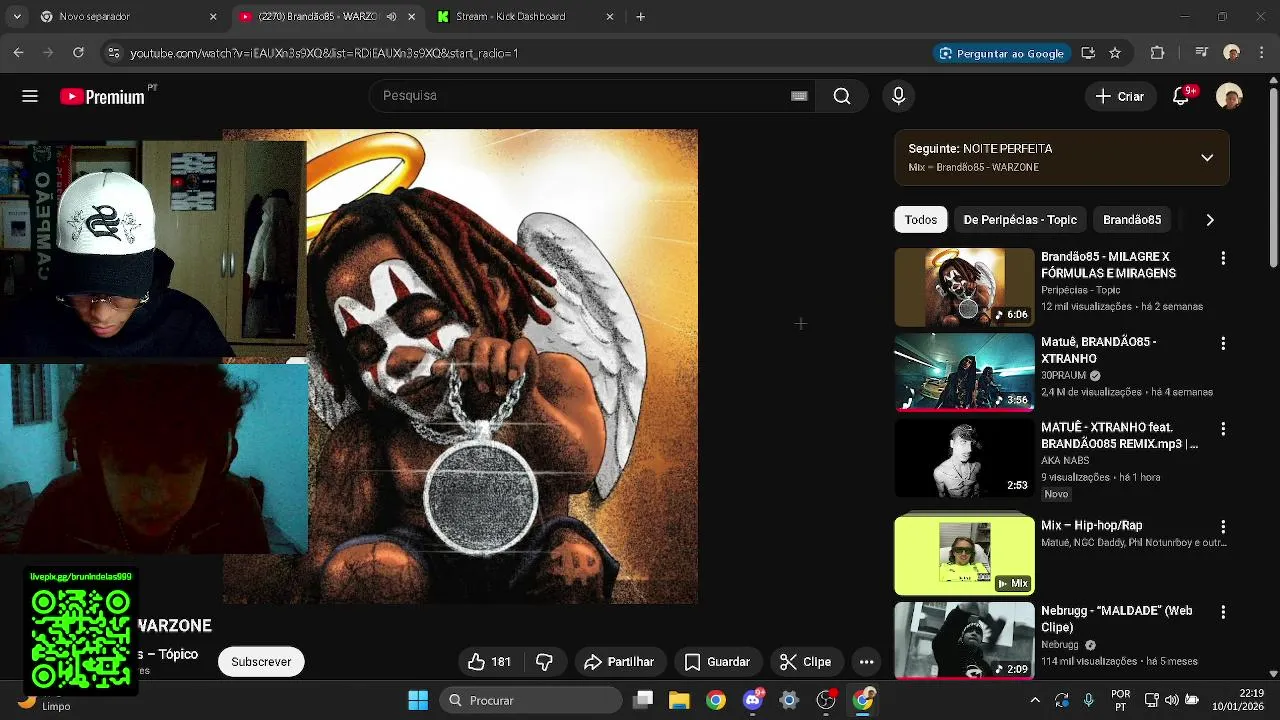Reload the YouTube page
Viewport: 1280px width, 720px height.
point(78,53)
